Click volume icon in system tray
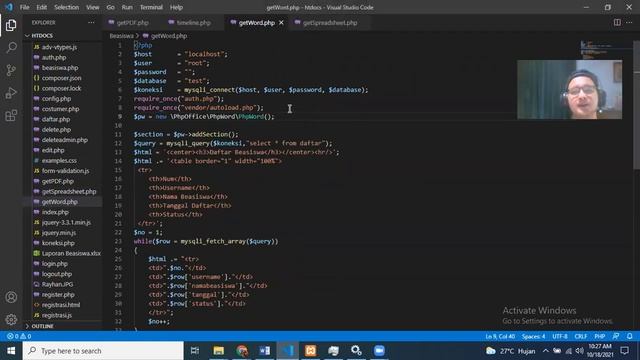This screenshot has height=360, width=640. (x=579, y=351)
